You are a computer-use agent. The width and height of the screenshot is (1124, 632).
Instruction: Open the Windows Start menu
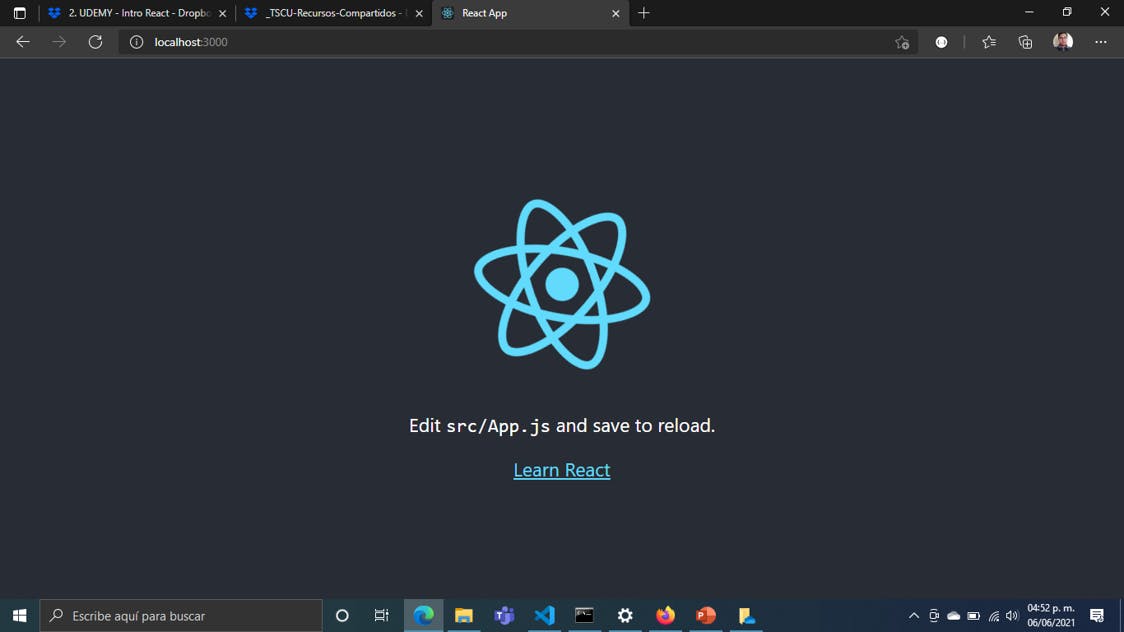pos(19,616)
